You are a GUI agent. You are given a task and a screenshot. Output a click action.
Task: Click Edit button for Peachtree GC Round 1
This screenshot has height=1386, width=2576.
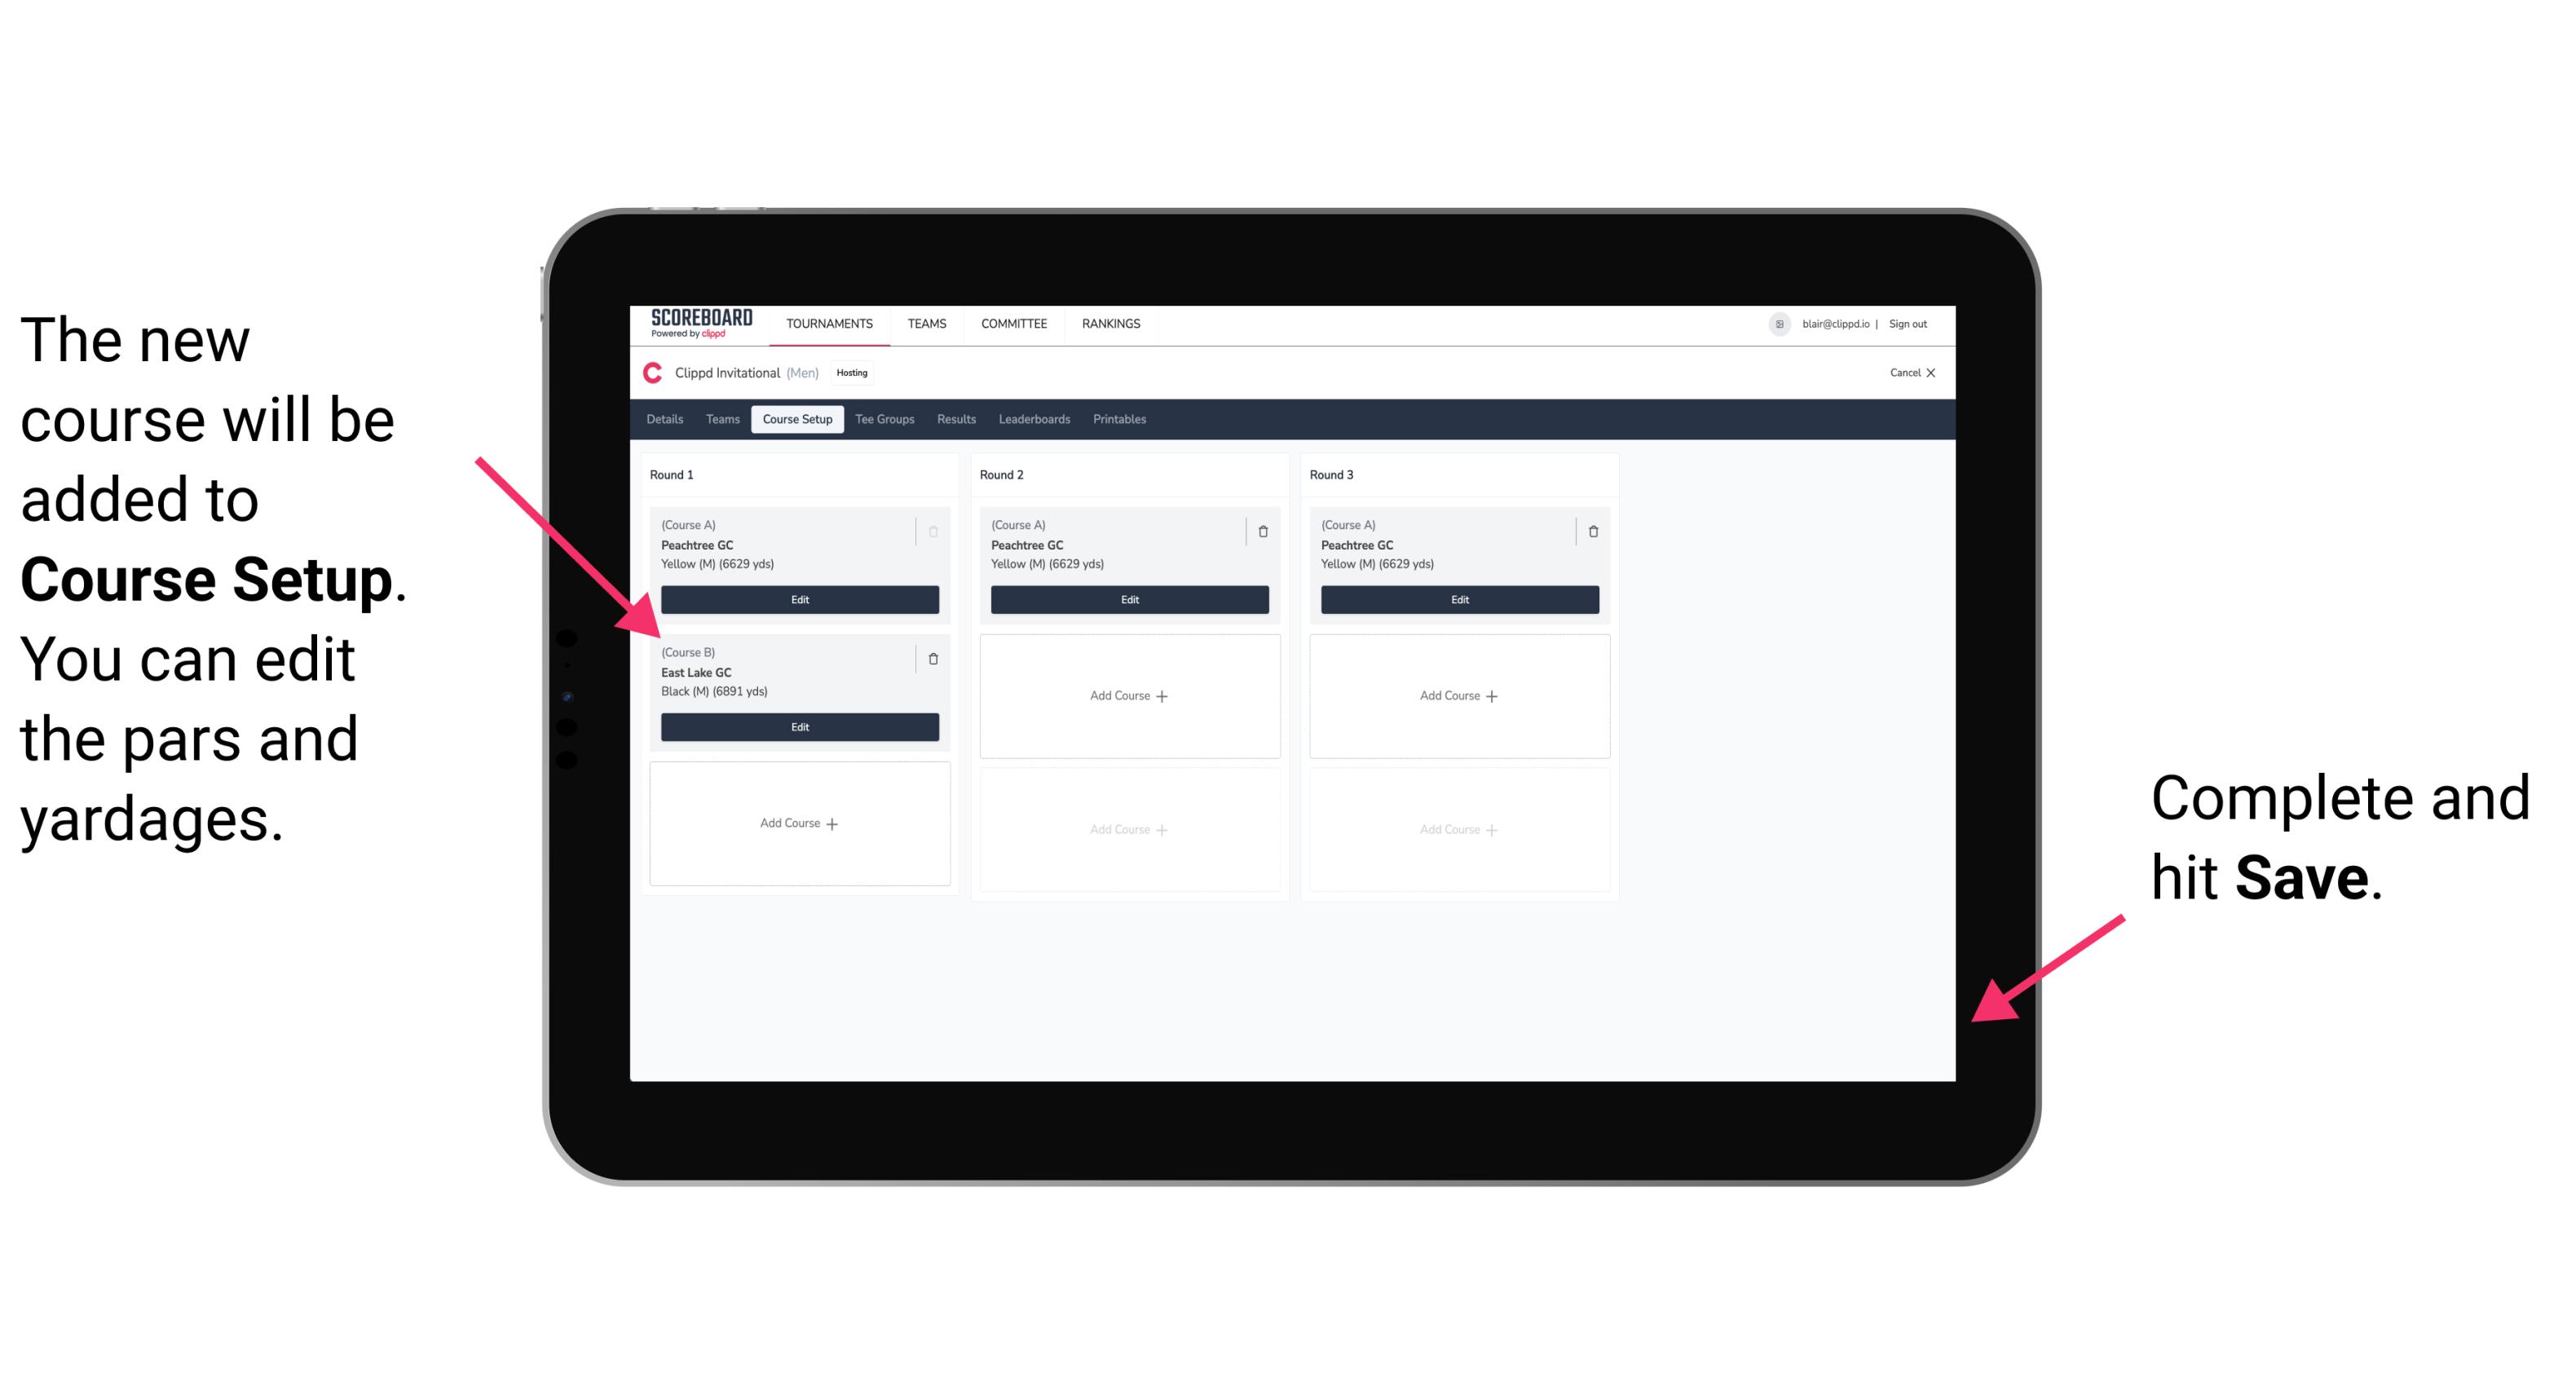(x=798, y=599)
